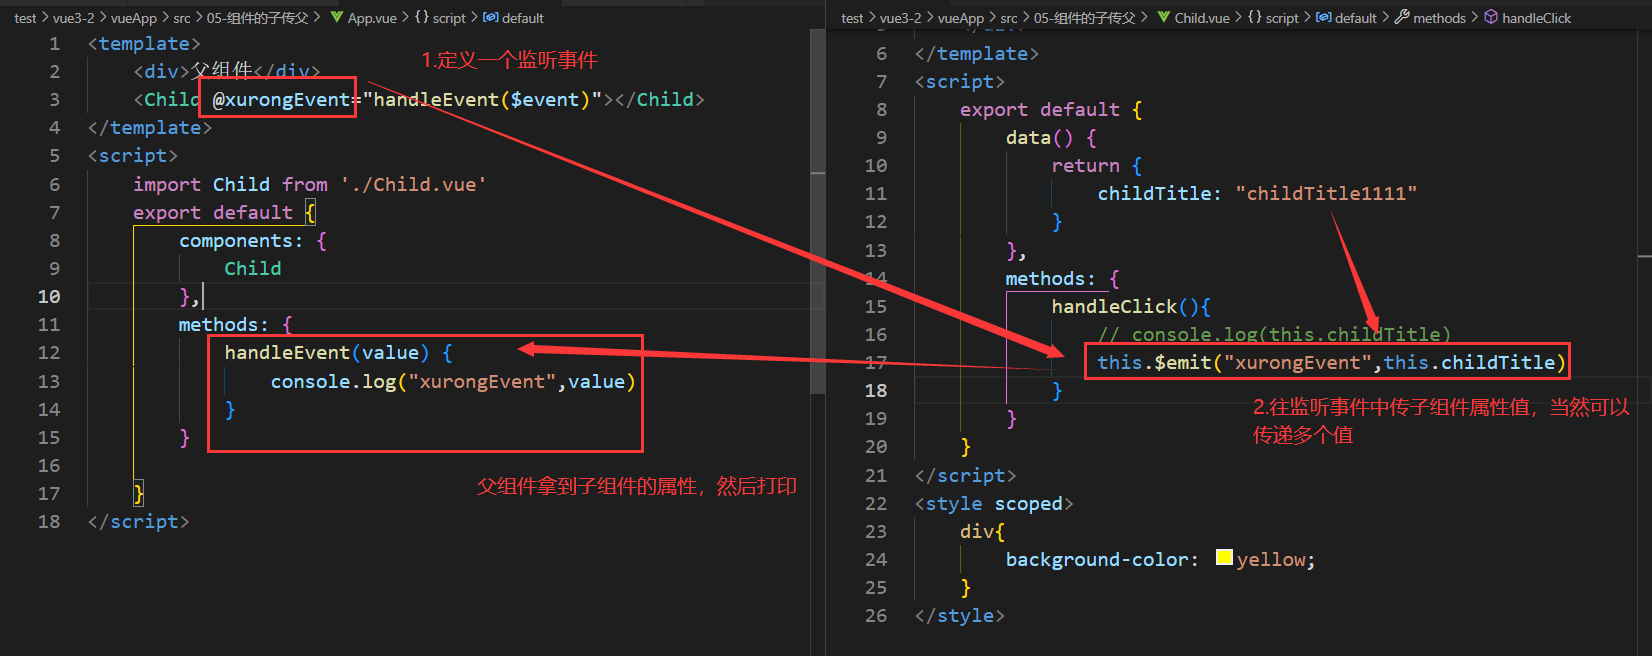Click 'div{' selector on Child.vue line 23
1652x656 pixels.
pos(982,531)
